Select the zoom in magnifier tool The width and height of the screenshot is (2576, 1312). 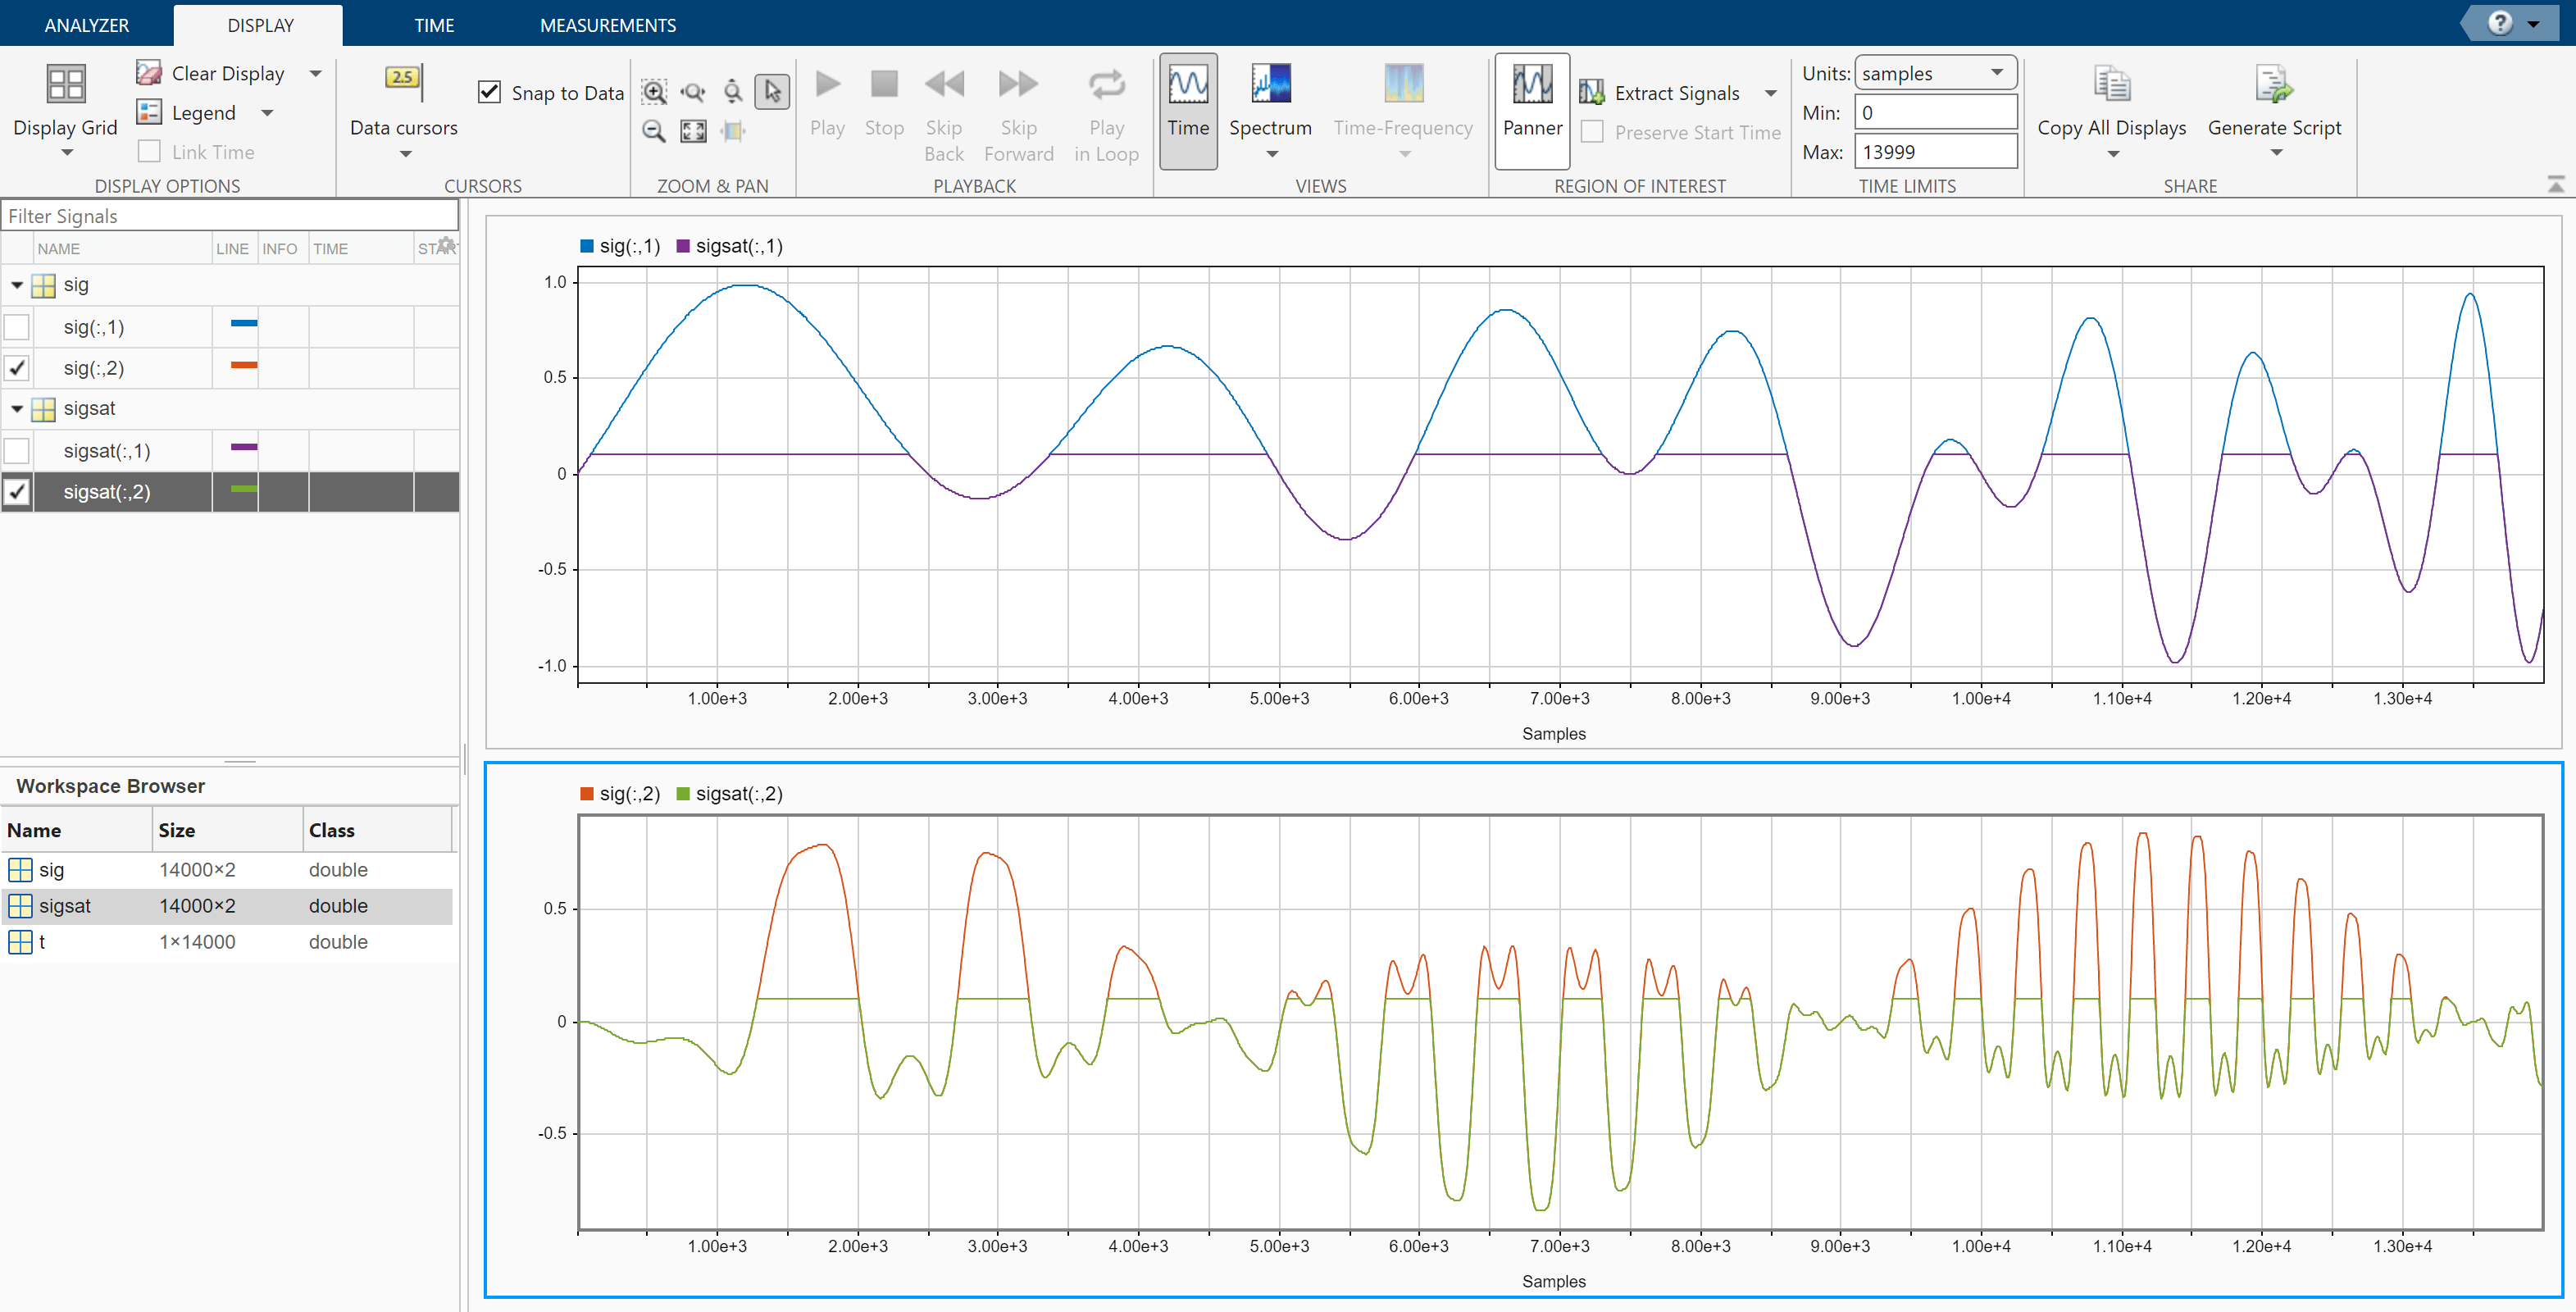654,93
